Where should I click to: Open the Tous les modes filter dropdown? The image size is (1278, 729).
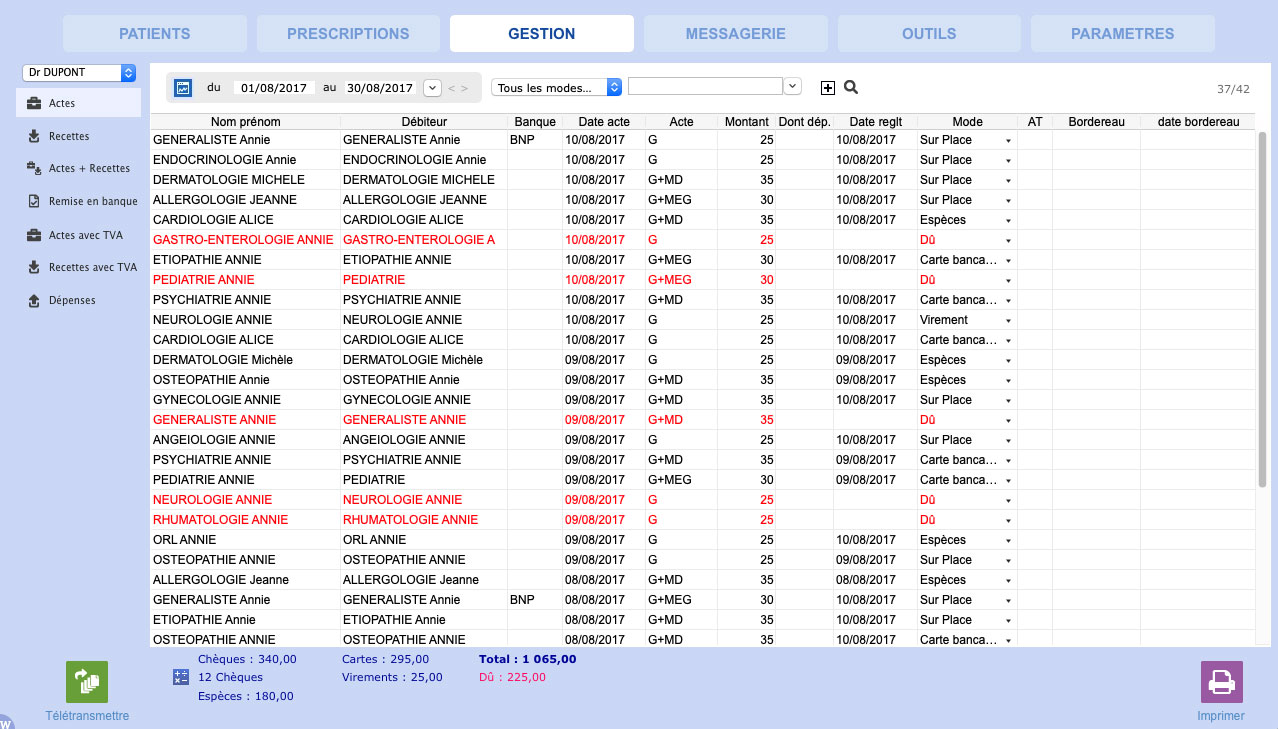(557, 88)
